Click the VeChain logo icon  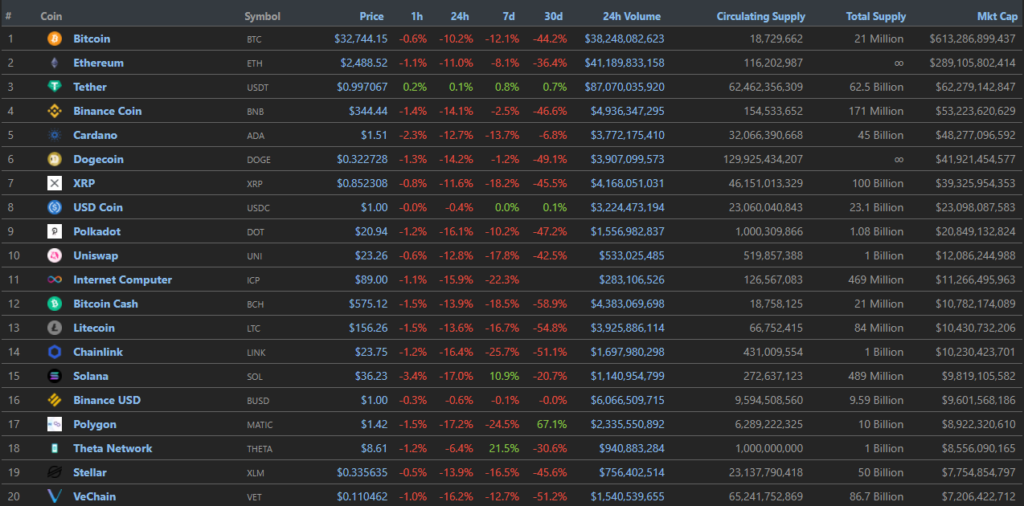coord(54,497)
